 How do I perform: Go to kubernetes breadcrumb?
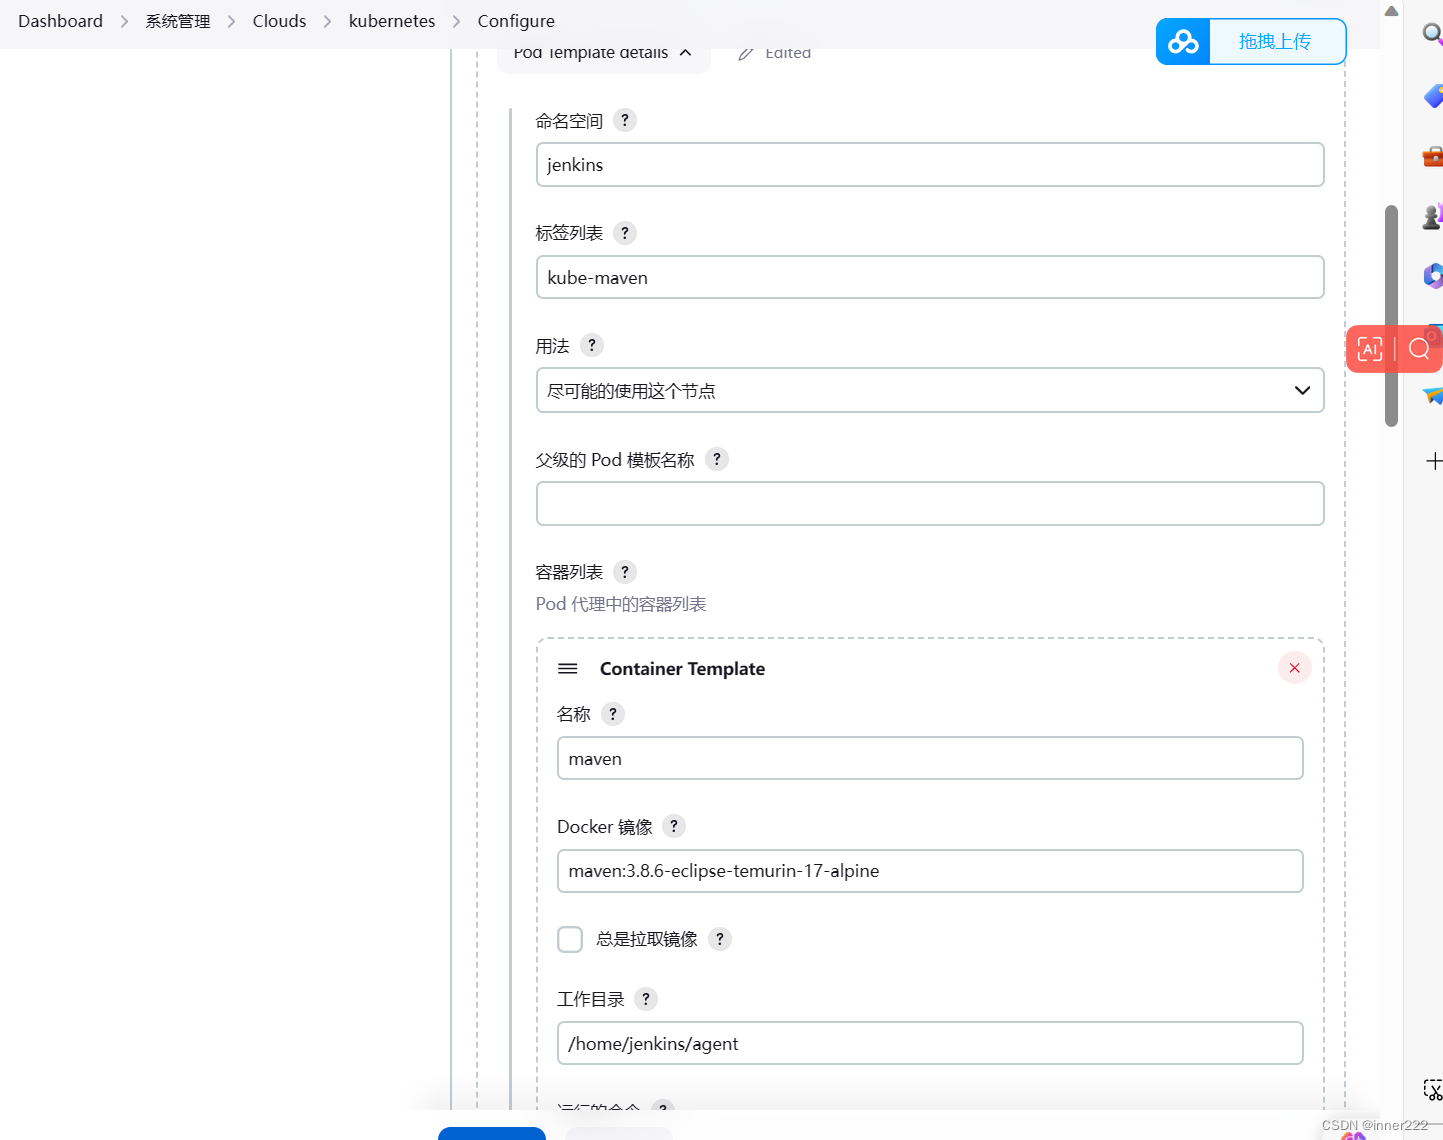coord(392,21)
